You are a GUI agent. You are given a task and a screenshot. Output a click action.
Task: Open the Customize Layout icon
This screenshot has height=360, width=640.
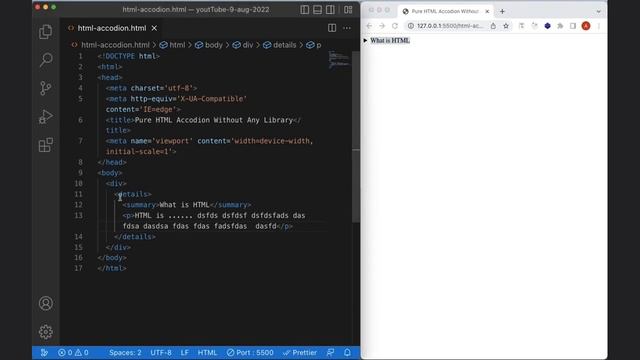point(348,9)
